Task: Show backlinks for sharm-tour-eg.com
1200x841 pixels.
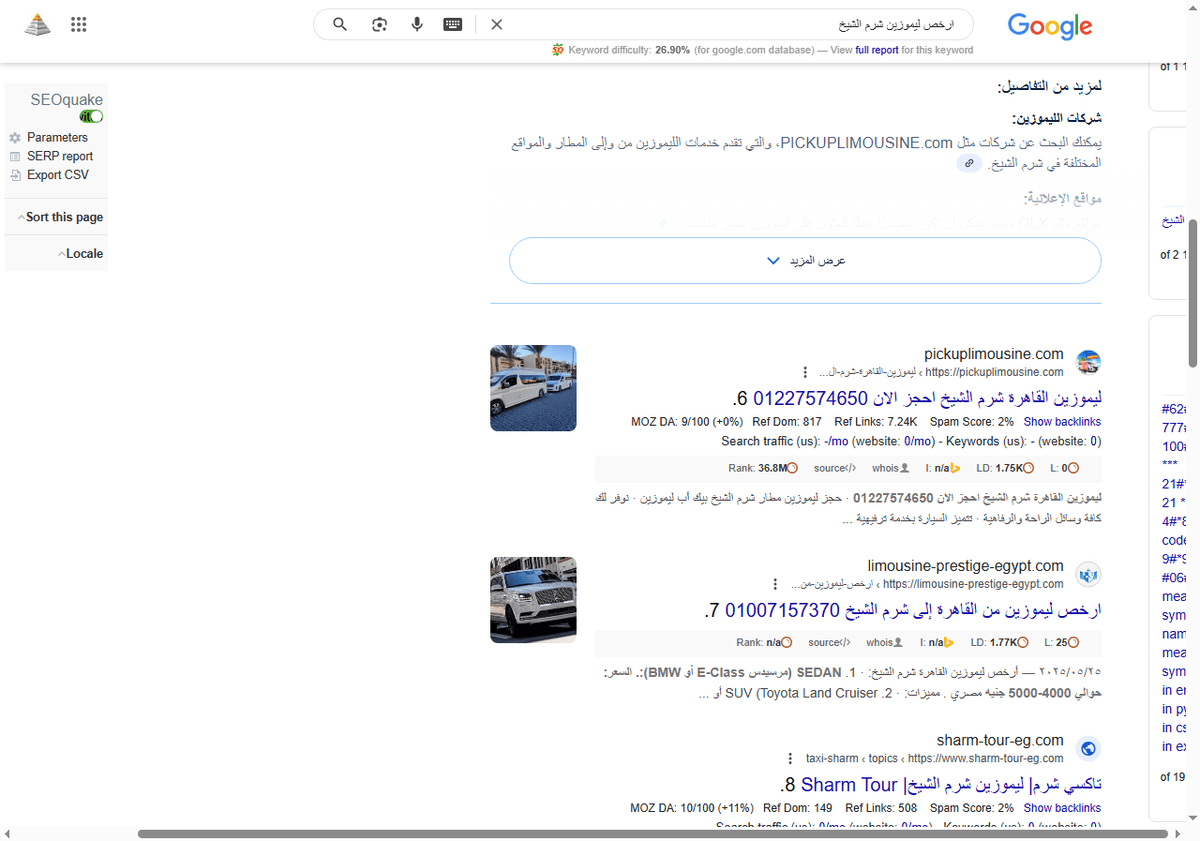Action: point(1062,807)
